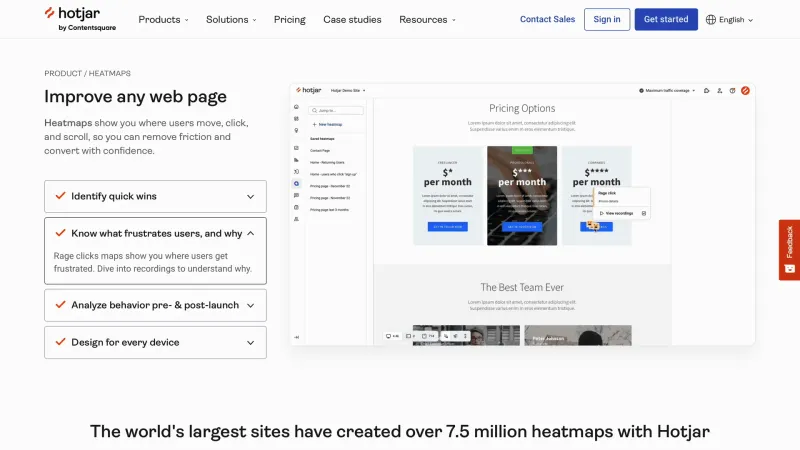Expand the Identify quick wins section
800x450 pixels.
155,196
